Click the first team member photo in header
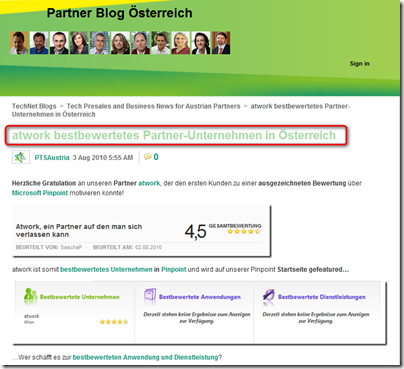This screenshot has height=369, width=404. tap(19, 43)
